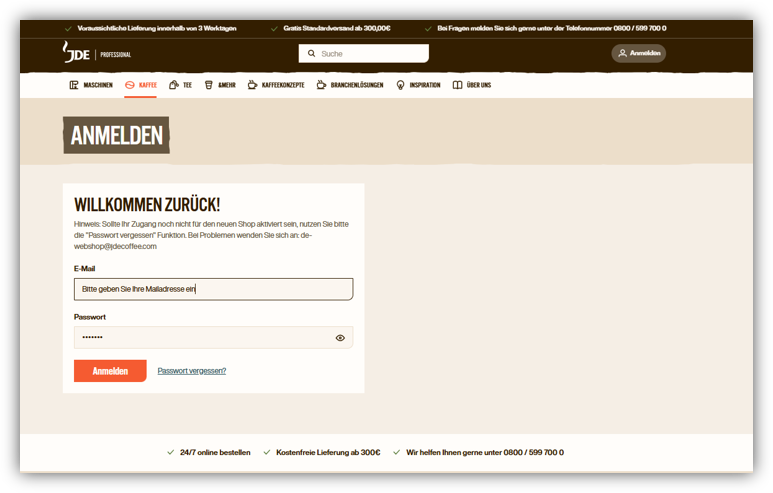Click the Passwort field label
This screenshot has width=773, height=493.
pyautogui.click(x=90, y=317)
